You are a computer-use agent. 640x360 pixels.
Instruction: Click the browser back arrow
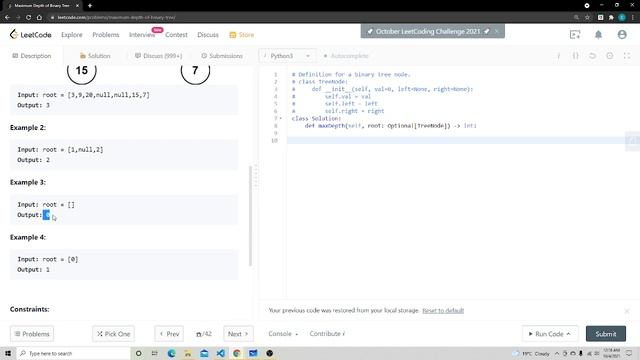[7, 17]
